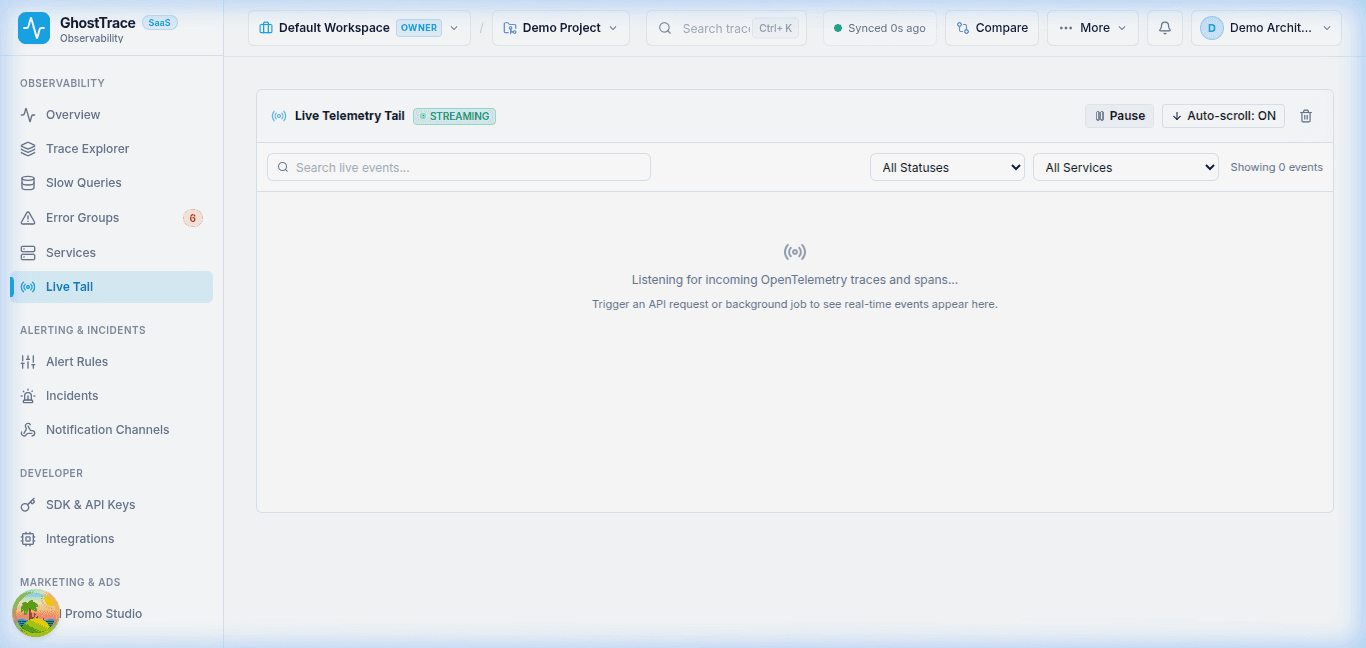
Task: Click the Integrations chip icon
Action: [28, 539]
